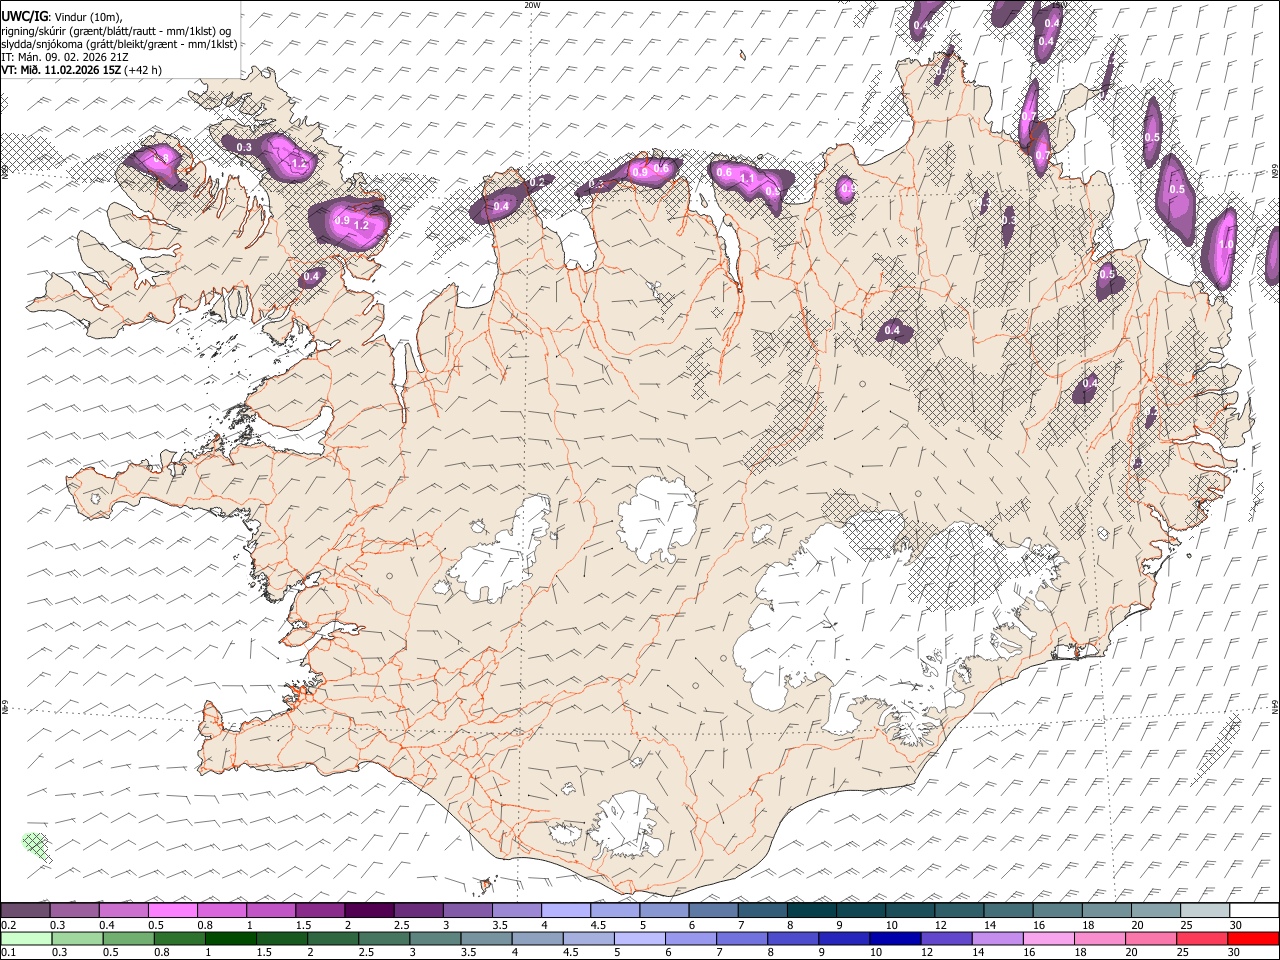
Task: Click the lower legend pale green swatch at 0.1
Action: 26,938
